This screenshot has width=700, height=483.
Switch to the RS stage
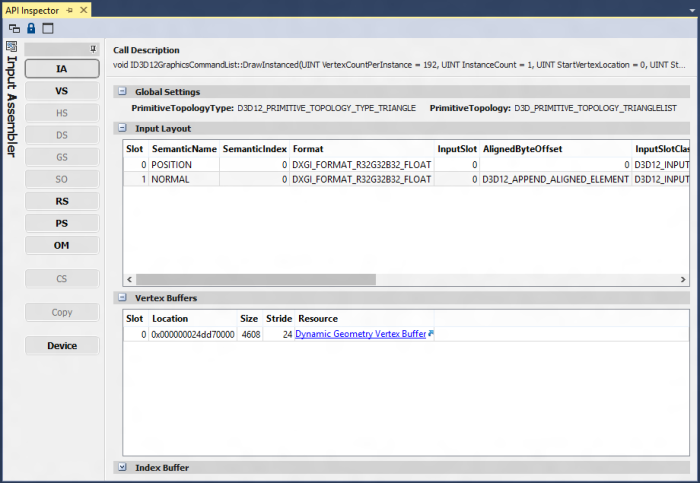point(62,201)
